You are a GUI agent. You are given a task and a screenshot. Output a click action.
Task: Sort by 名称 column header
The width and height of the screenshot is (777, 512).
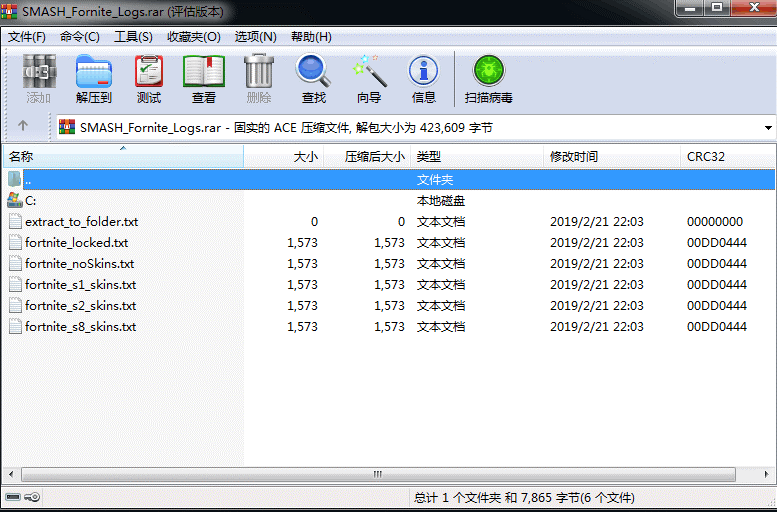pyautogui.click(x=123, y=157)
